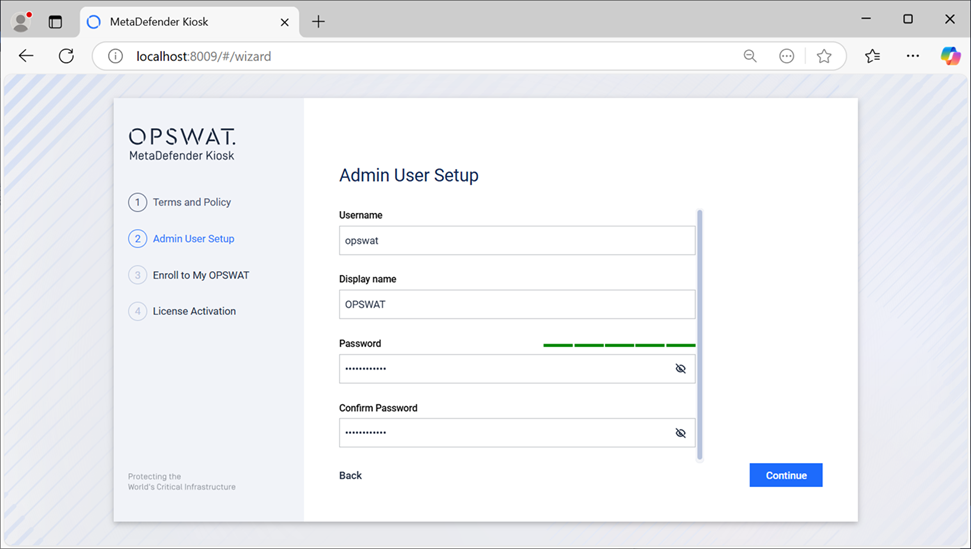Viewport: 971px width, 549px height.
Task: Click the Back link
Action: pos(350,475)
